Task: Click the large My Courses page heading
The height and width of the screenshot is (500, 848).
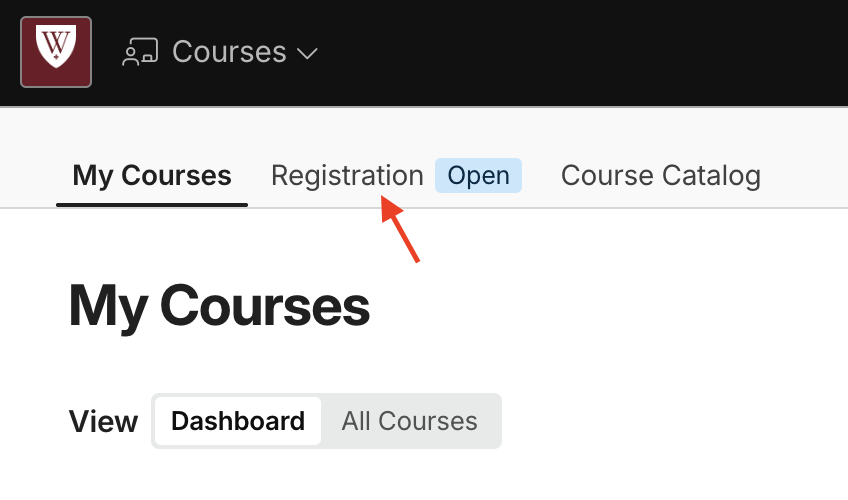Action: pos(219,306)
